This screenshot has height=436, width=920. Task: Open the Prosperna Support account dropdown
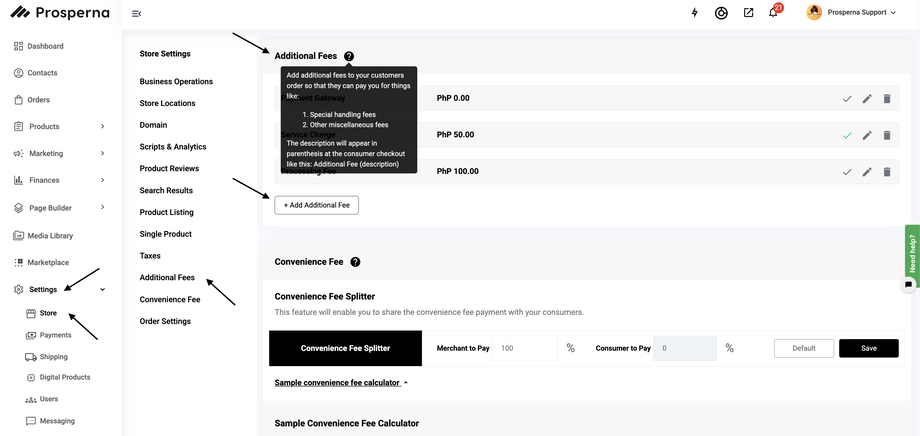pyautogui.click(x=852, y=13)
